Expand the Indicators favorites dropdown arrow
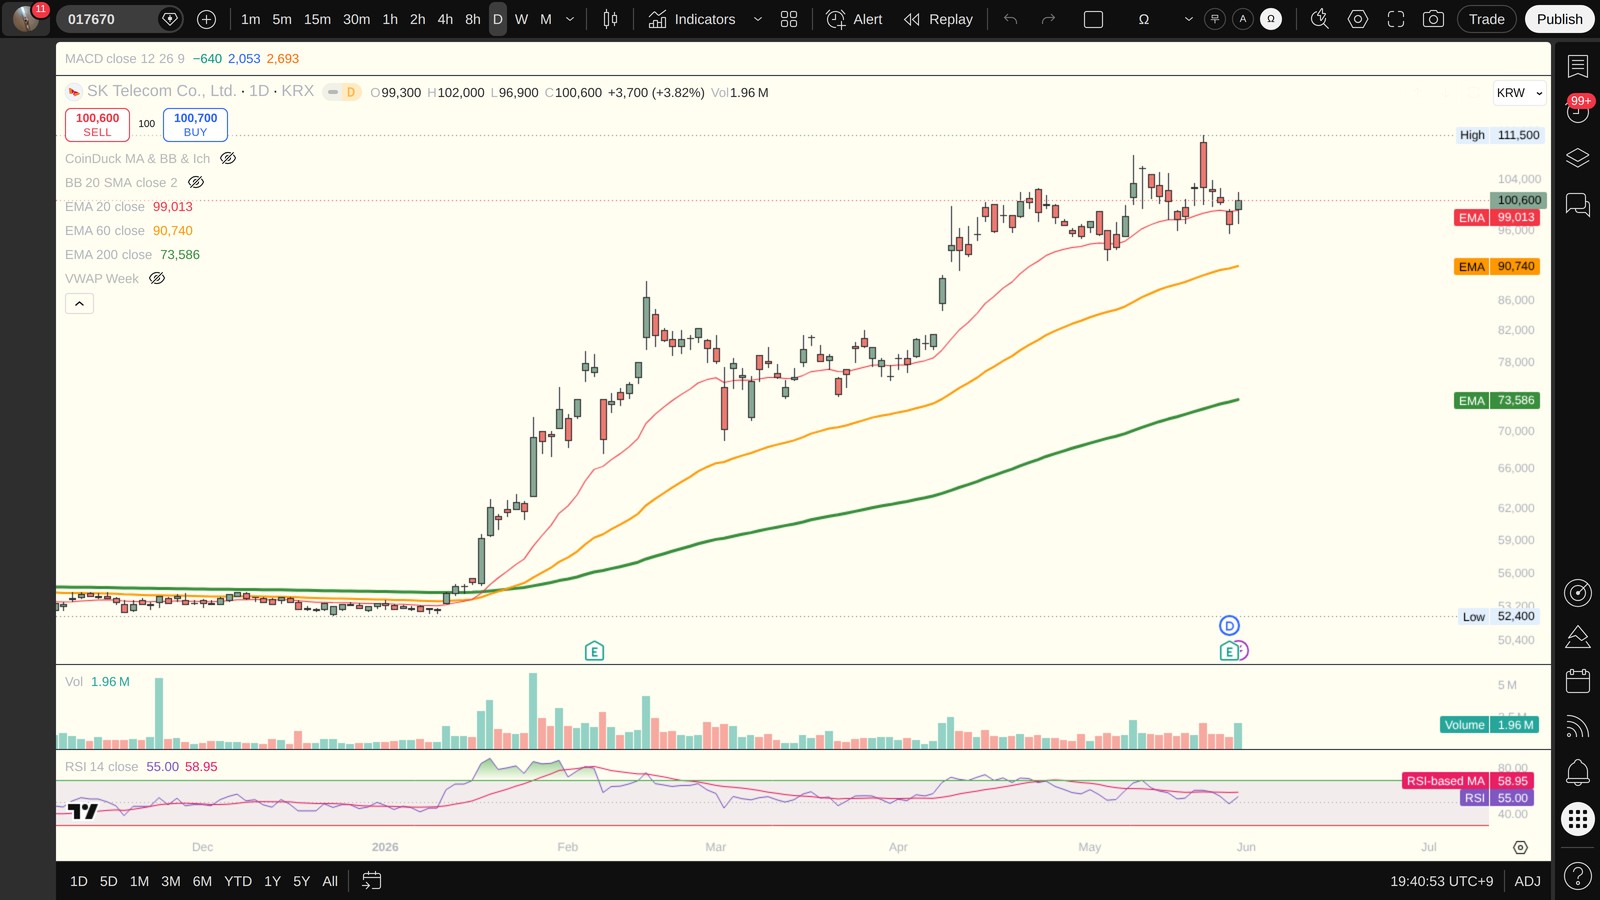This screenshot has height=900, width=1600. click(x=757, y=19)
